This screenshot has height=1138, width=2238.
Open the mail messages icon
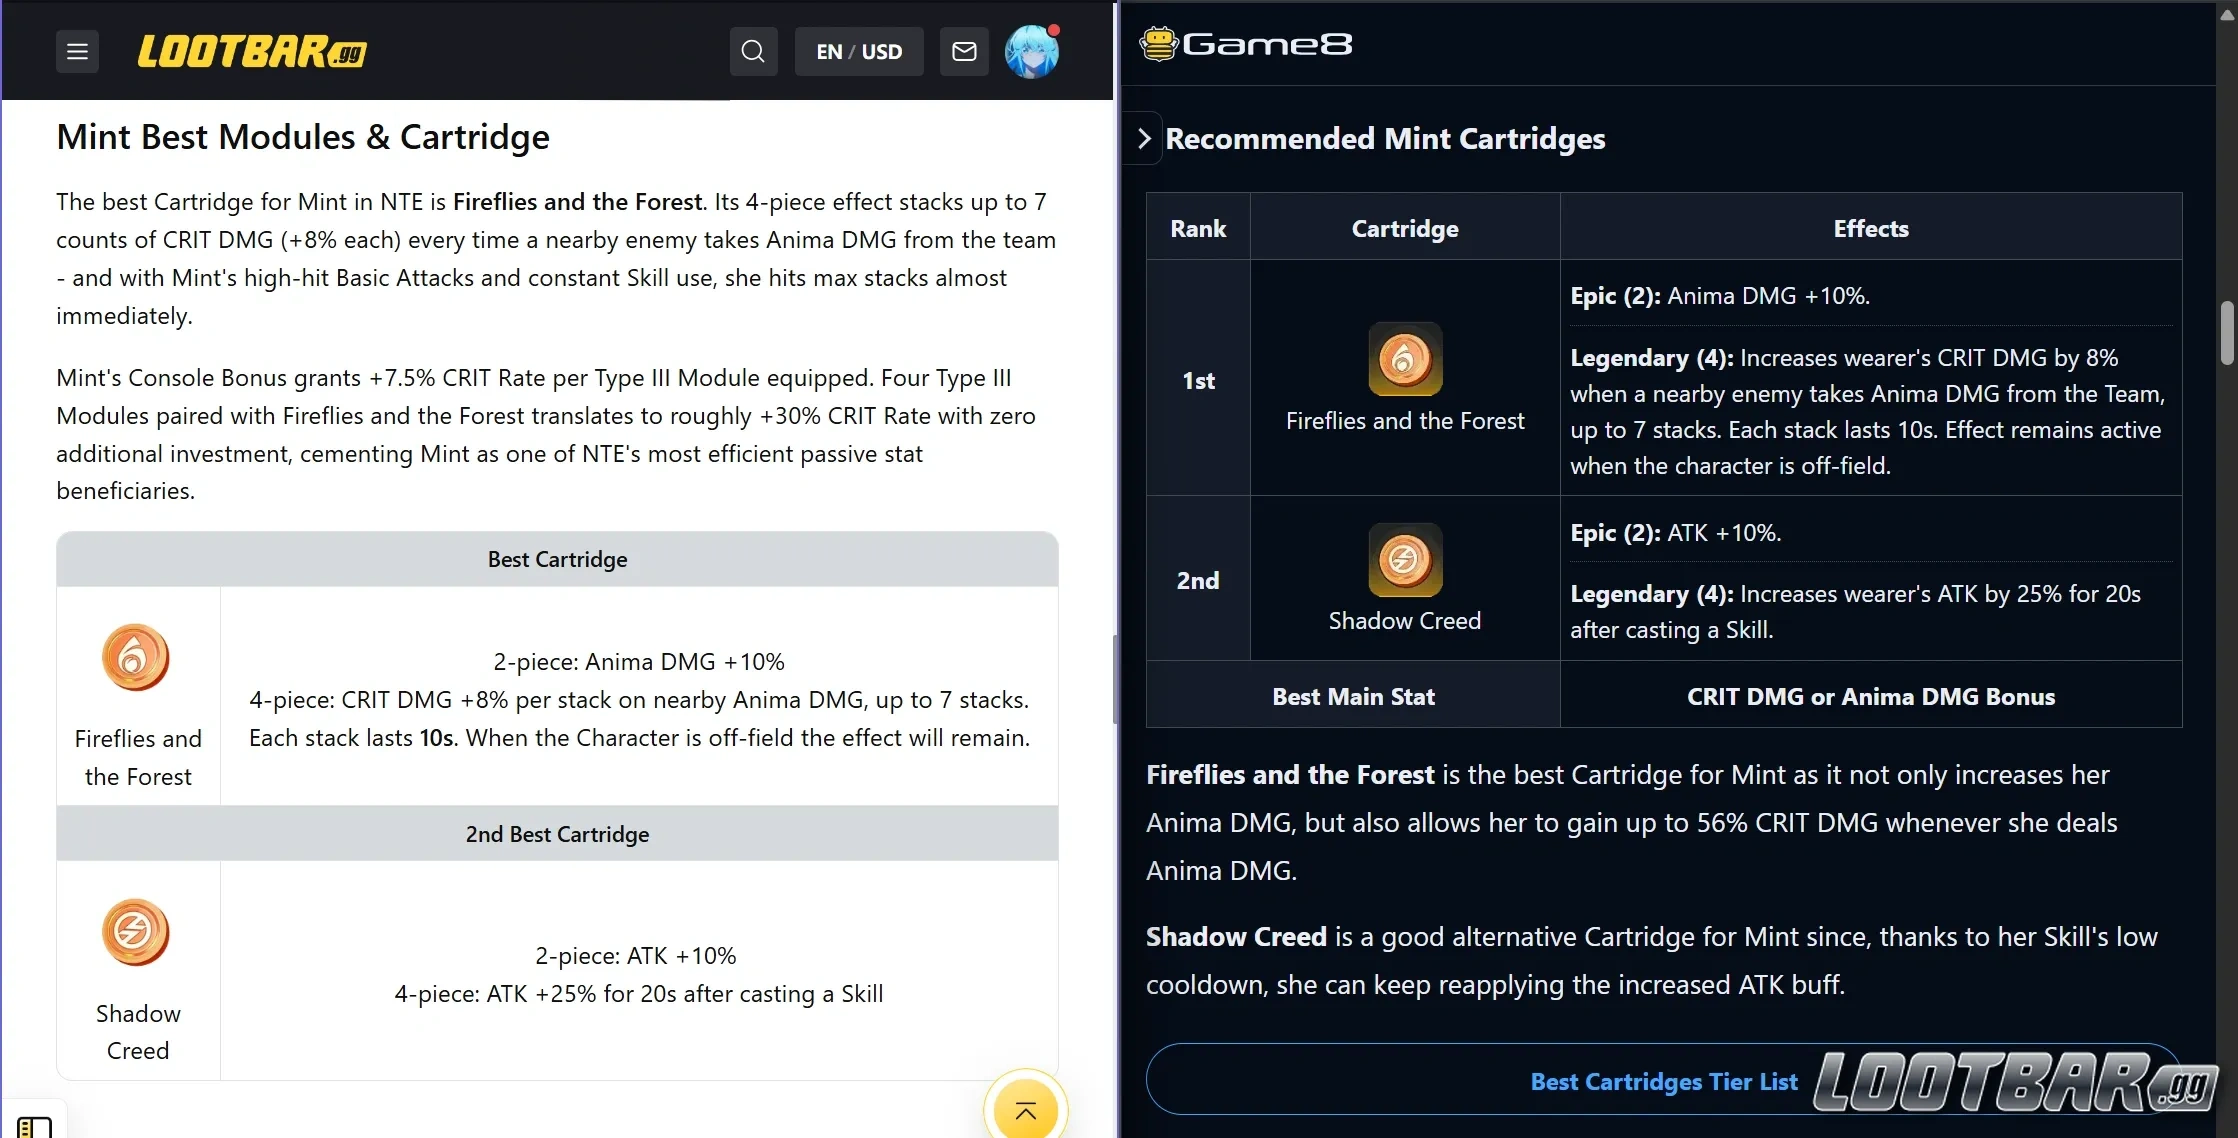pos(964,51)
